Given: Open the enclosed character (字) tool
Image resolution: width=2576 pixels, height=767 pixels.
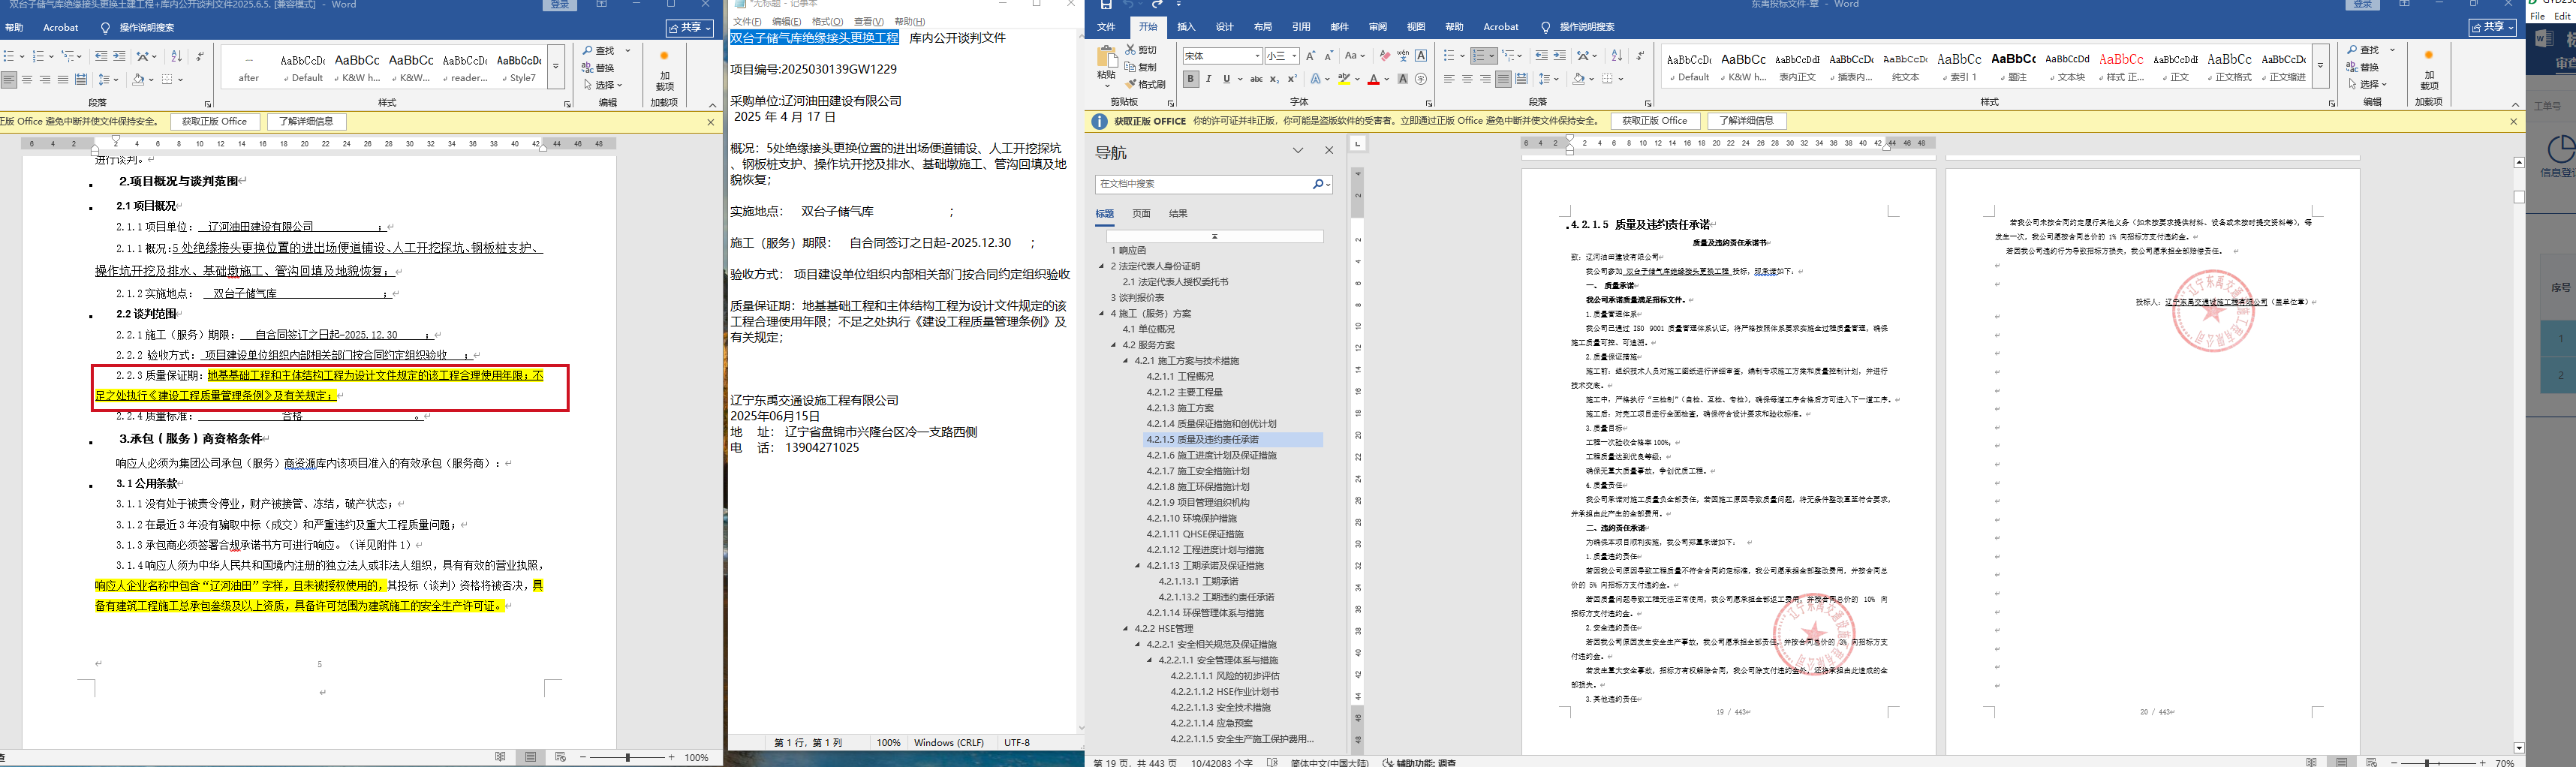Looking at the screenshot, I should (x=1421, y=79).
